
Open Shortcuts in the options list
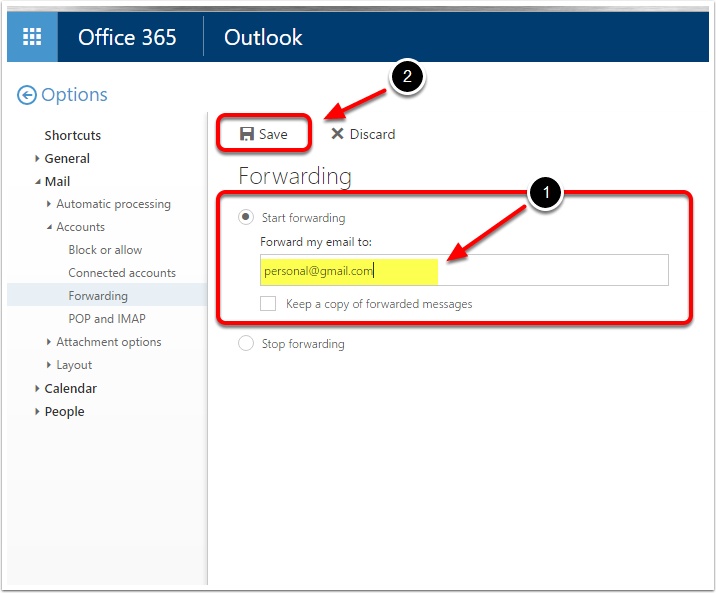[73, 136]
